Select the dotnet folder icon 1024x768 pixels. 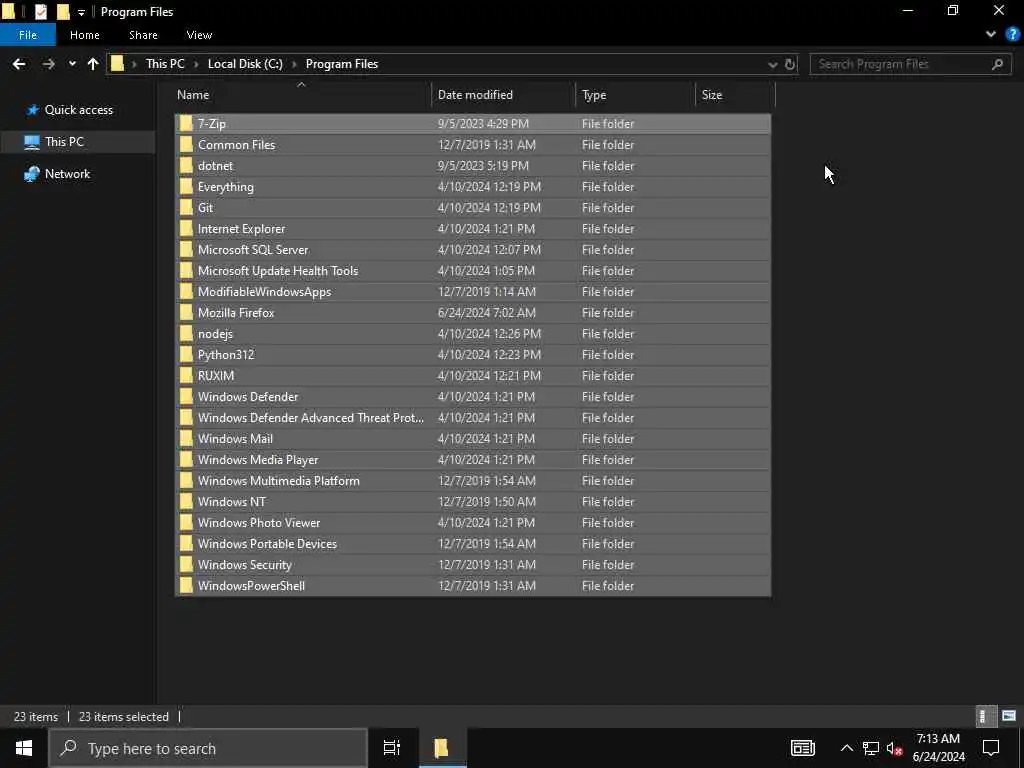tap(186, 165)
